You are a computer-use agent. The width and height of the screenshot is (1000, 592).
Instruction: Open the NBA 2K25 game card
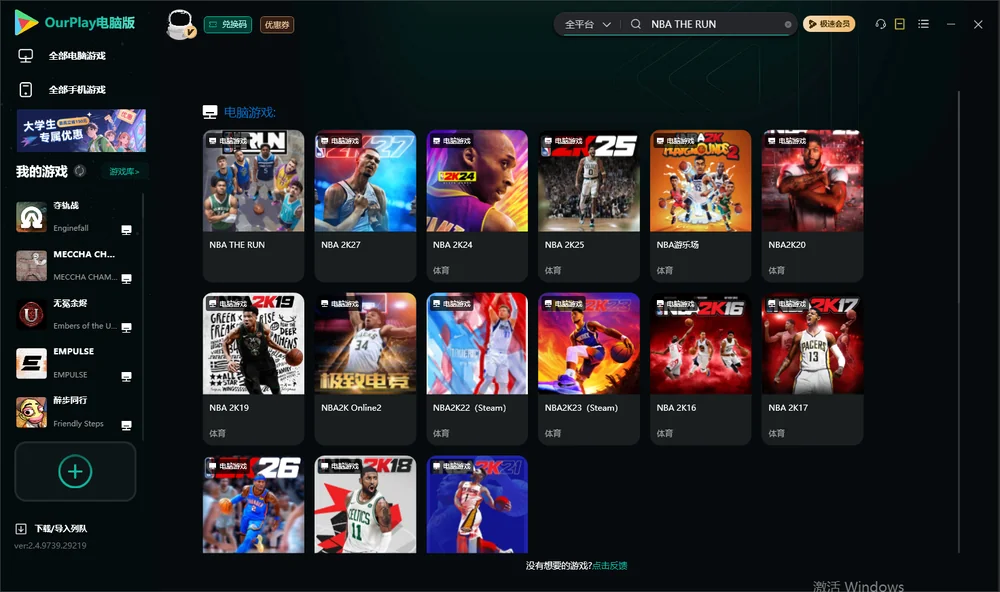589,206
